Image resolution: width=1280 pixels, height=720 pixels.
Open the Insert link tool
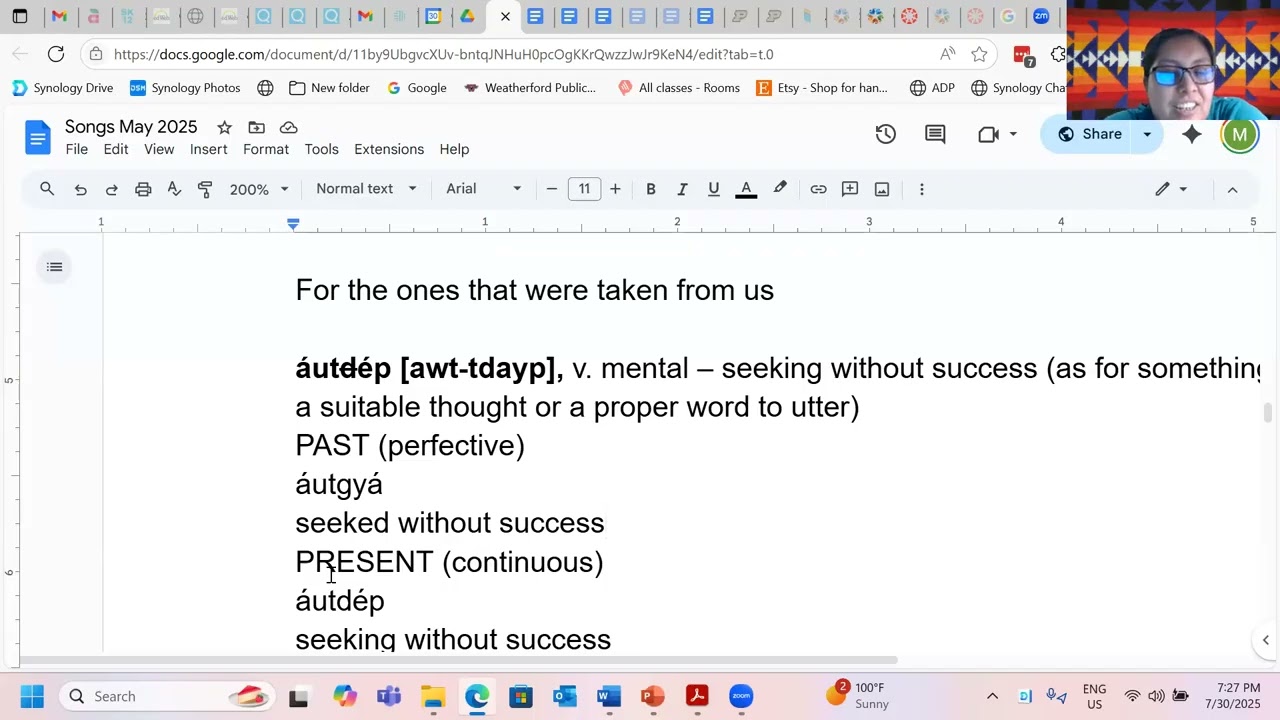pos(818,189)
